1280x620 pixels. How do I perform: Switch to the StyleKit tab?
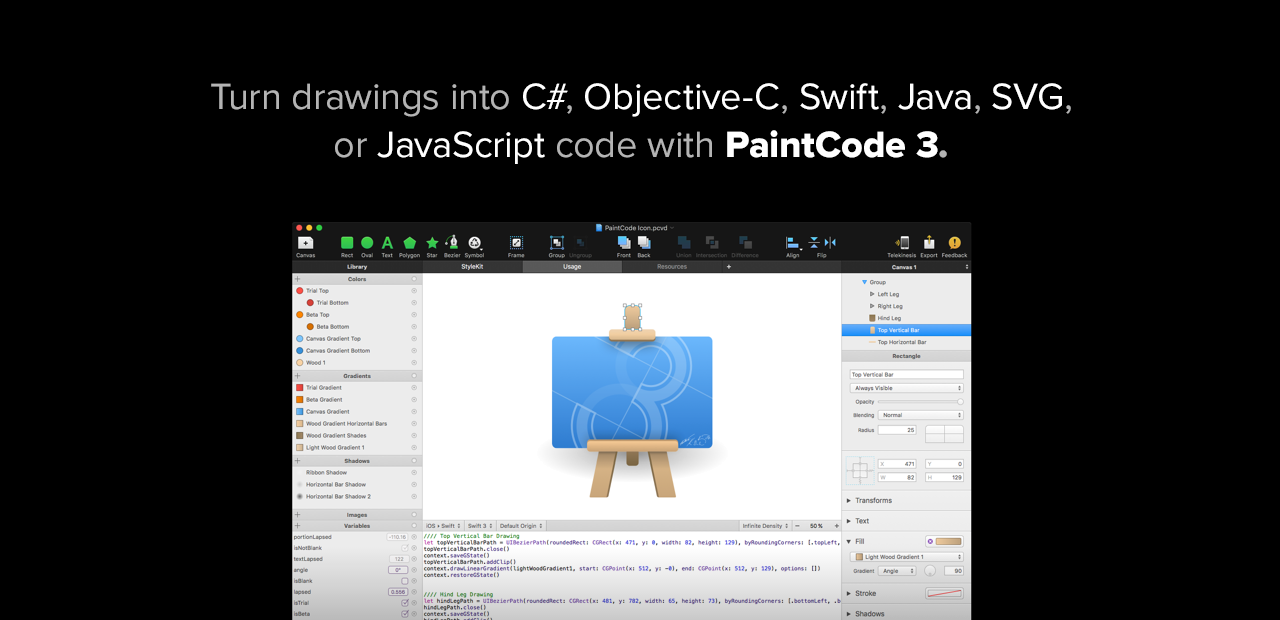pyautogui.click(x=472, y=267)
